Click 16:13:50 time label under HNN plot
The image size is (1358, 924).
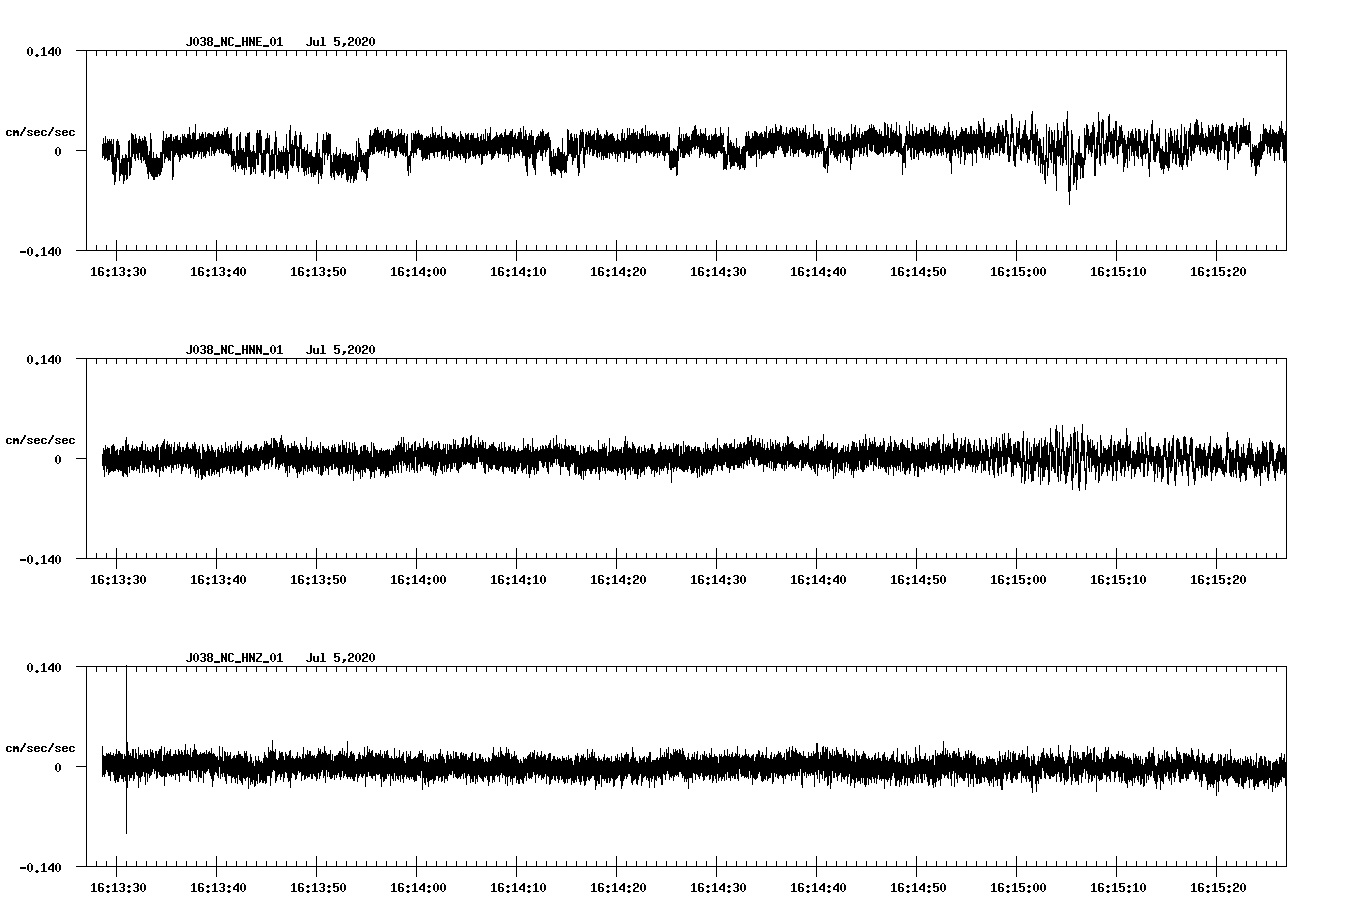coord(318,580)
